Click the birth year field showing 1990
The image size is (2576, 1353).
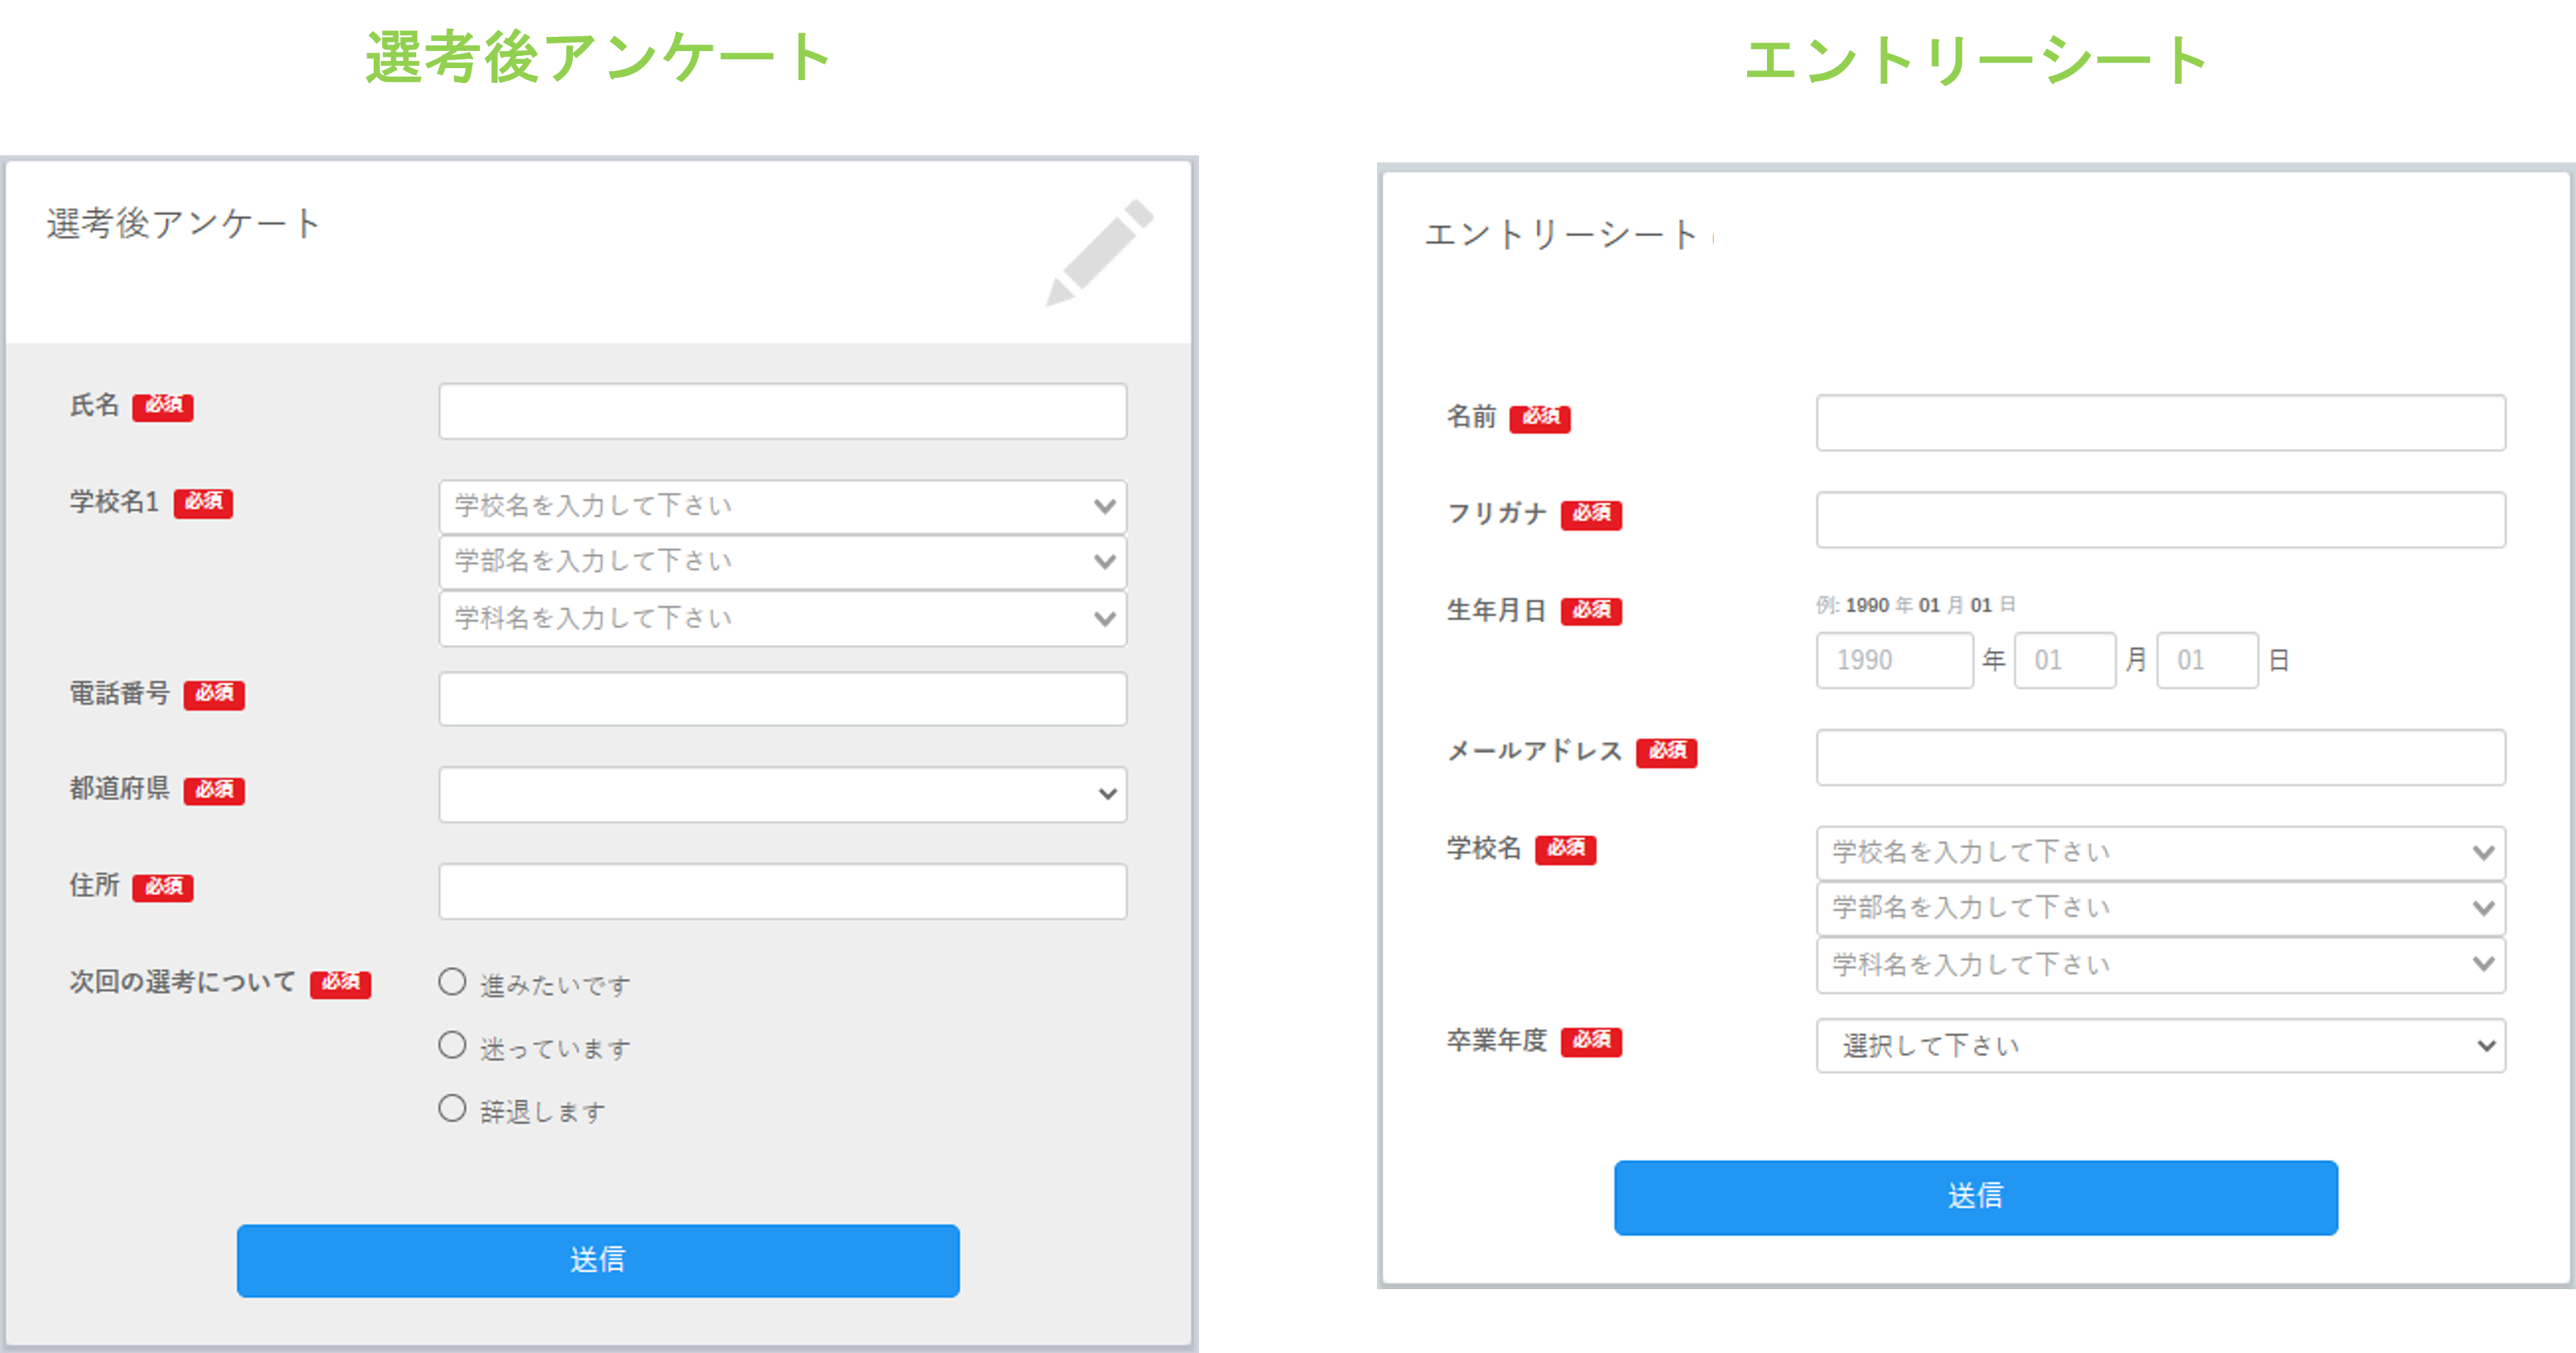[1894, 660]
